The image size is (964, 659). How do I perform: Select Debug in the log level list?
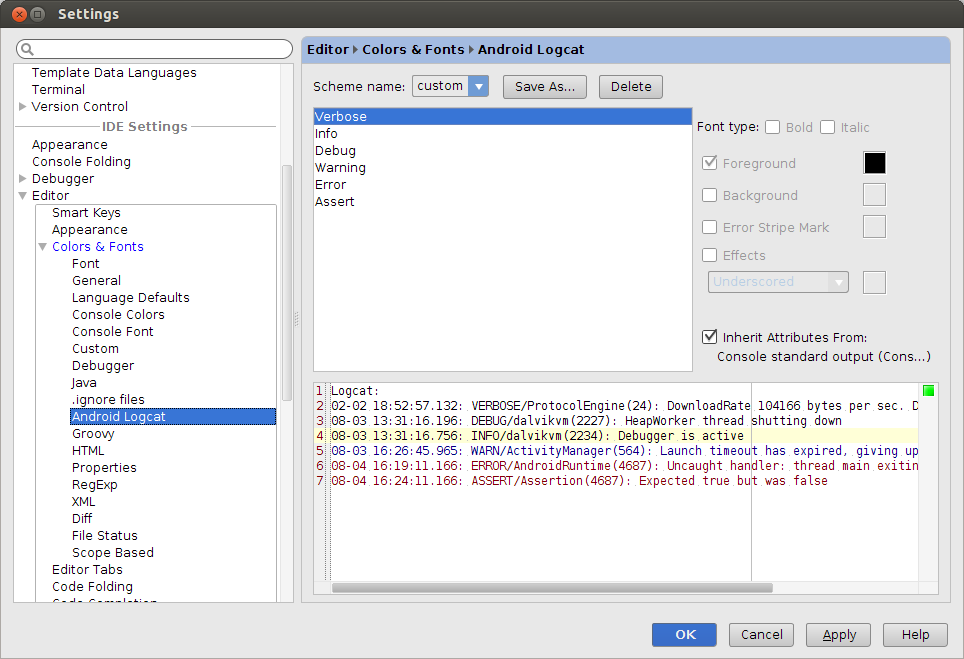[x=503, y=151]
